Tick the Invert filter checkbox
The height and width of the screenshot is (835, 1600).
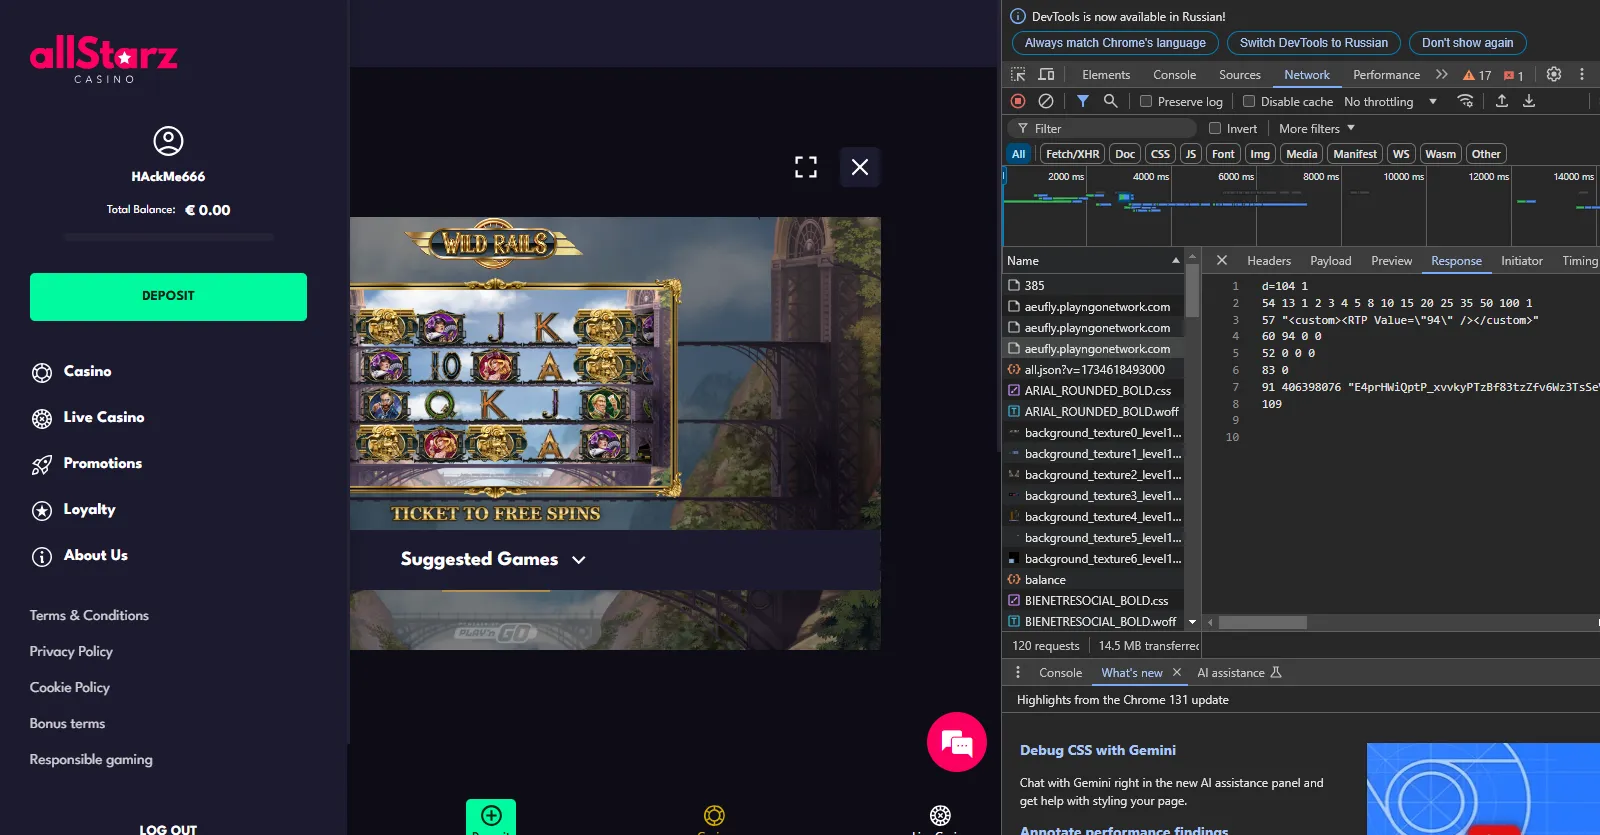coord(1215,128)
